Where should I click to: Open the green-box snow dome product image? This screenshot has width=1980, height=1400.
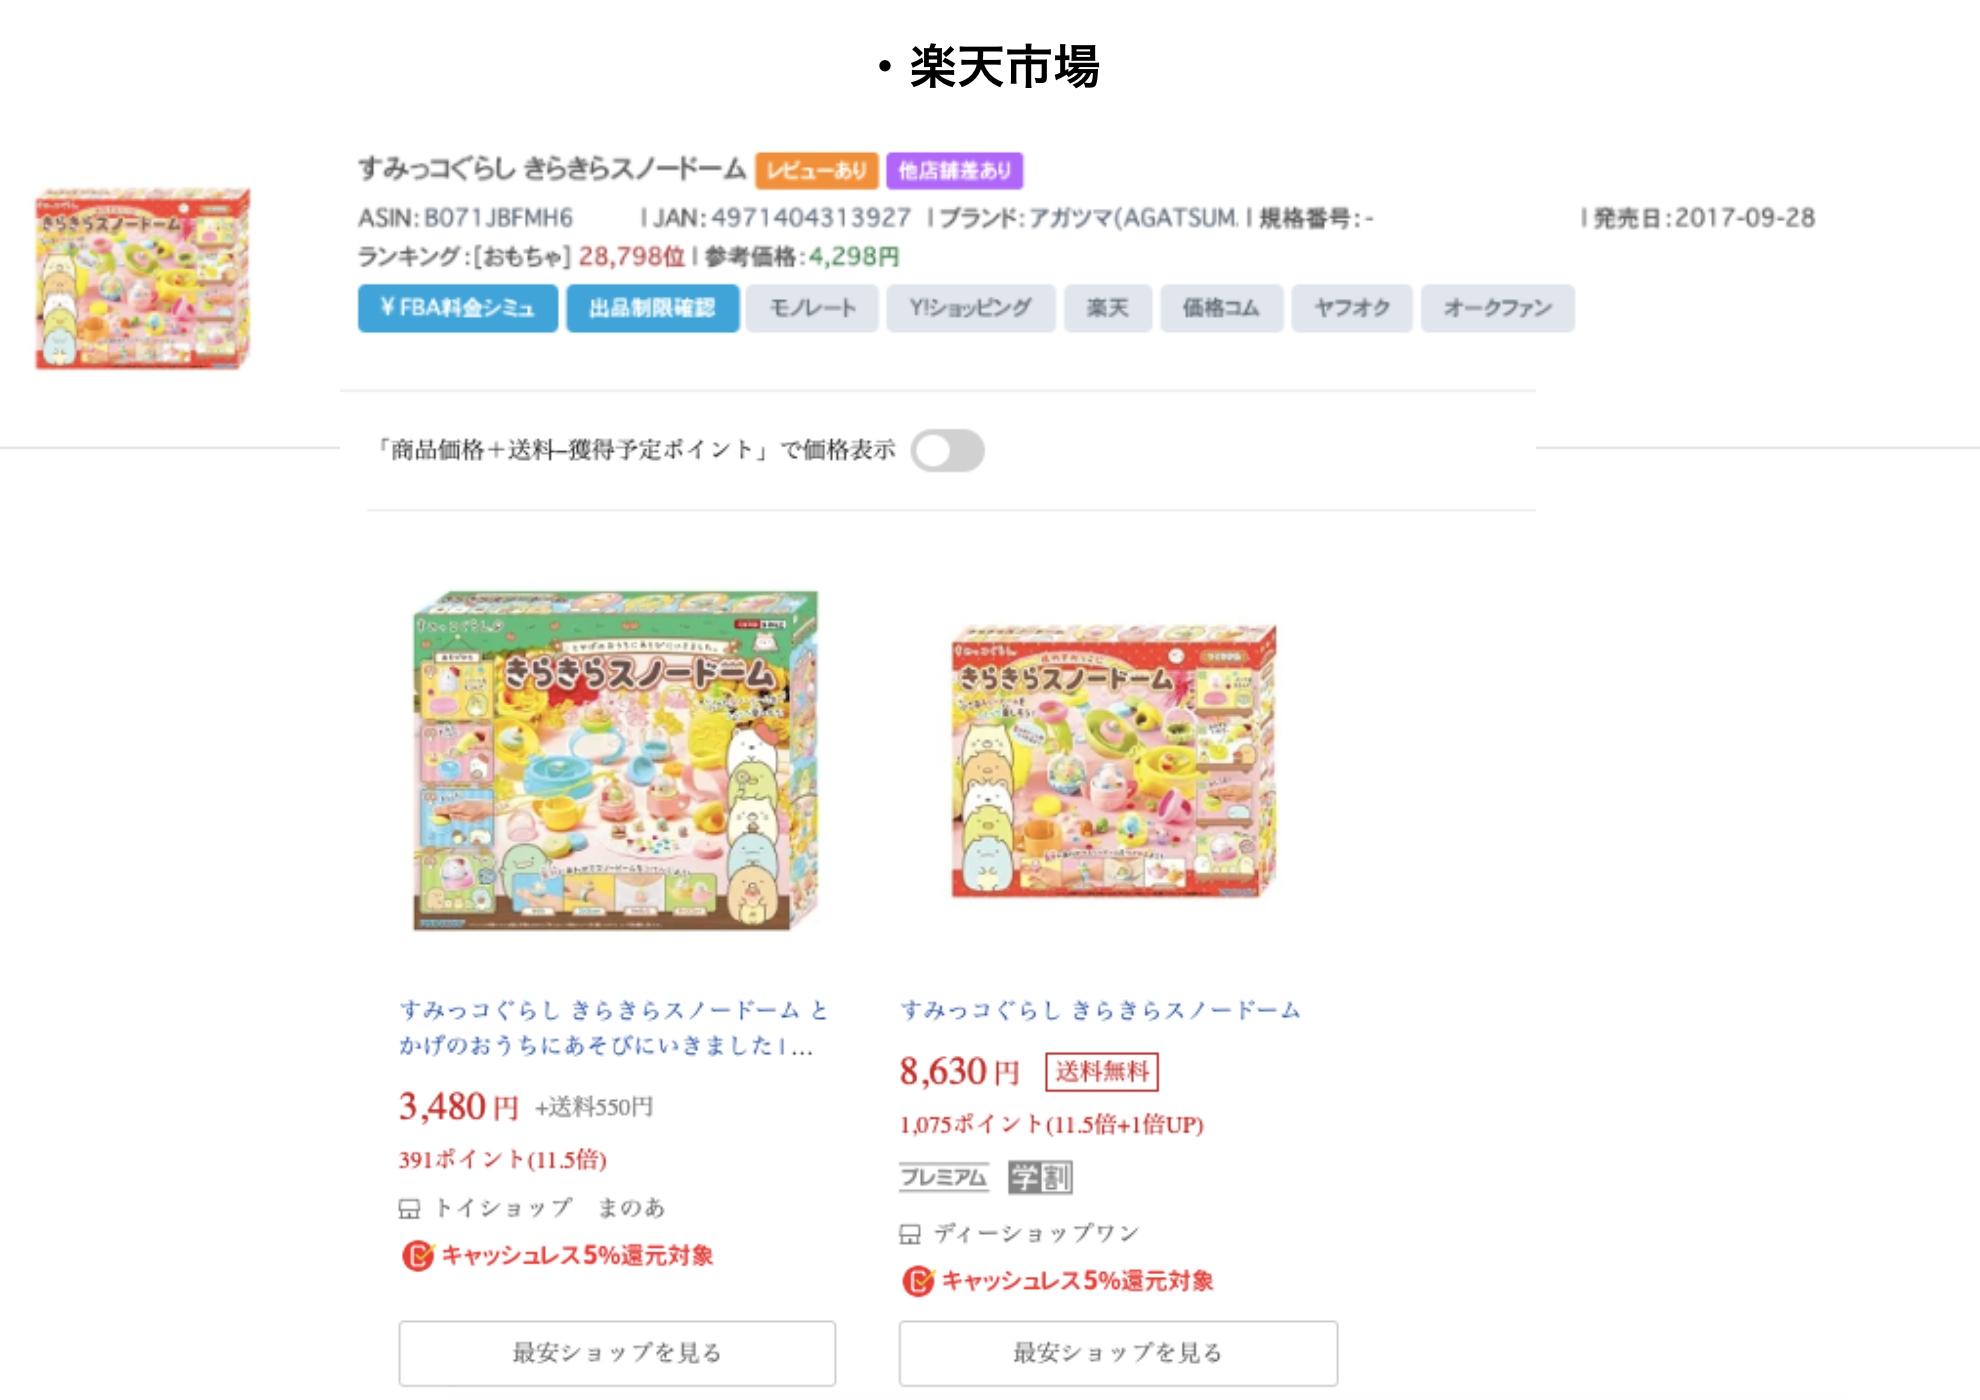pyautogui.click(x=615, y=760)
